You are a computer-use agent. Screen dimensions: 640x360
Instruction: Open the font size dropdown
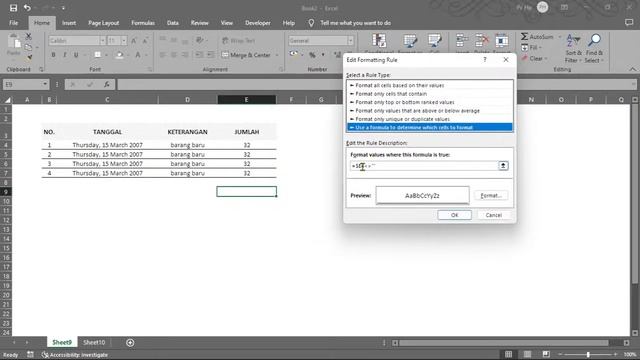pos(124,40)
